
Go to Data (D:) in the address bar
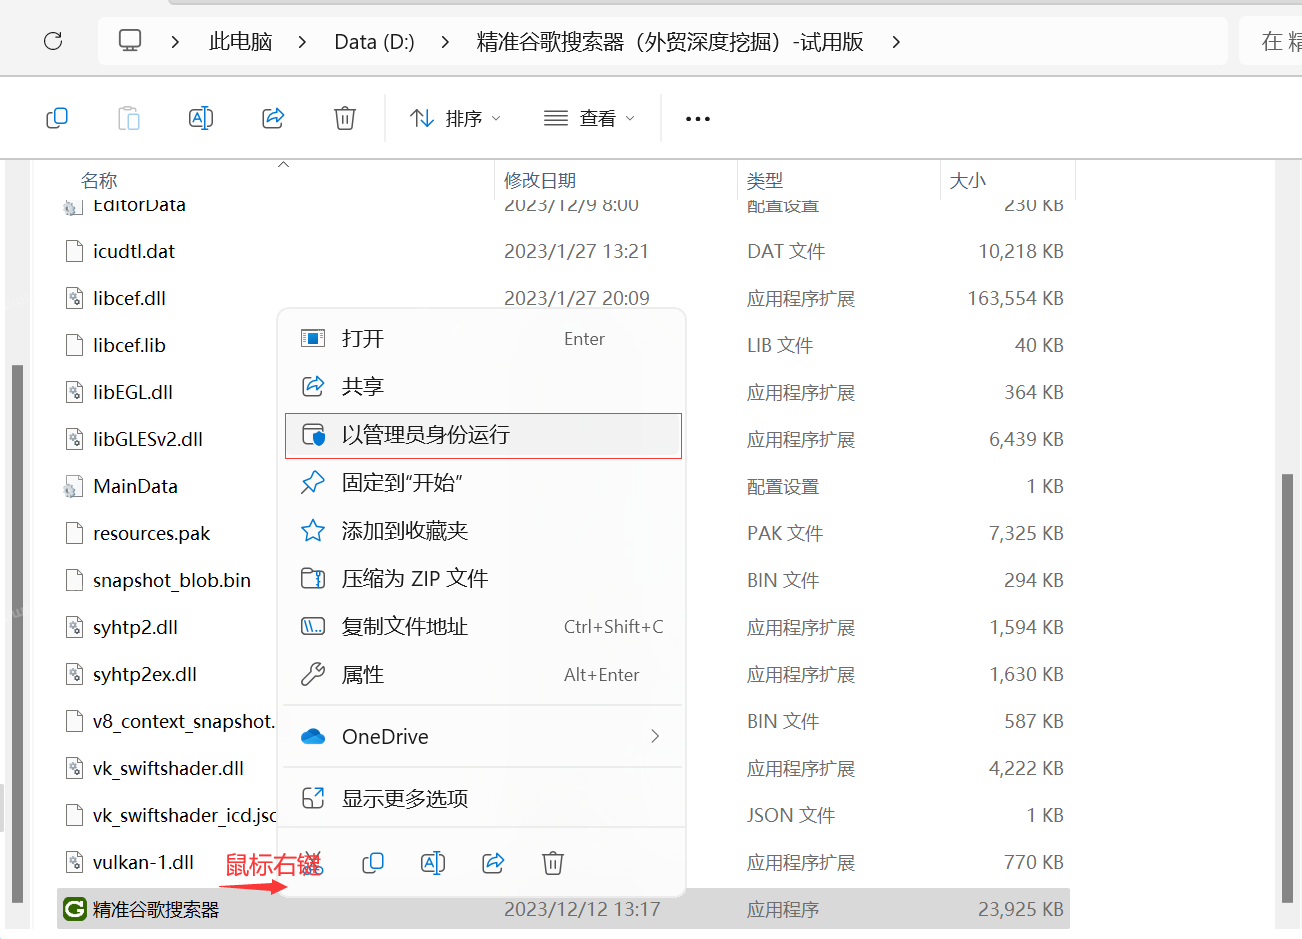pyautogui.click(x=374, y=42)
